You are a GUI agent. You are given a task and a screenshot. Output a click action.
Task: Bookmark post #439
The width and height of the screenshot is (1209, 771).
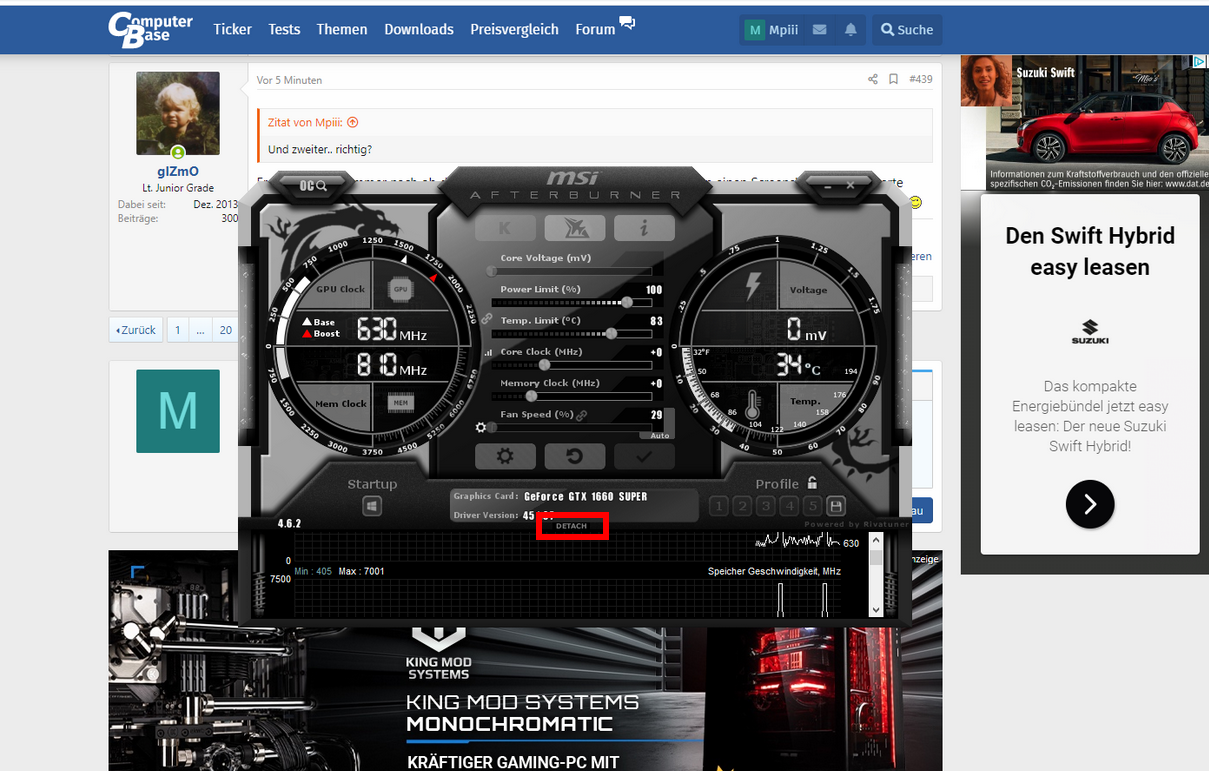click(894, 79)
